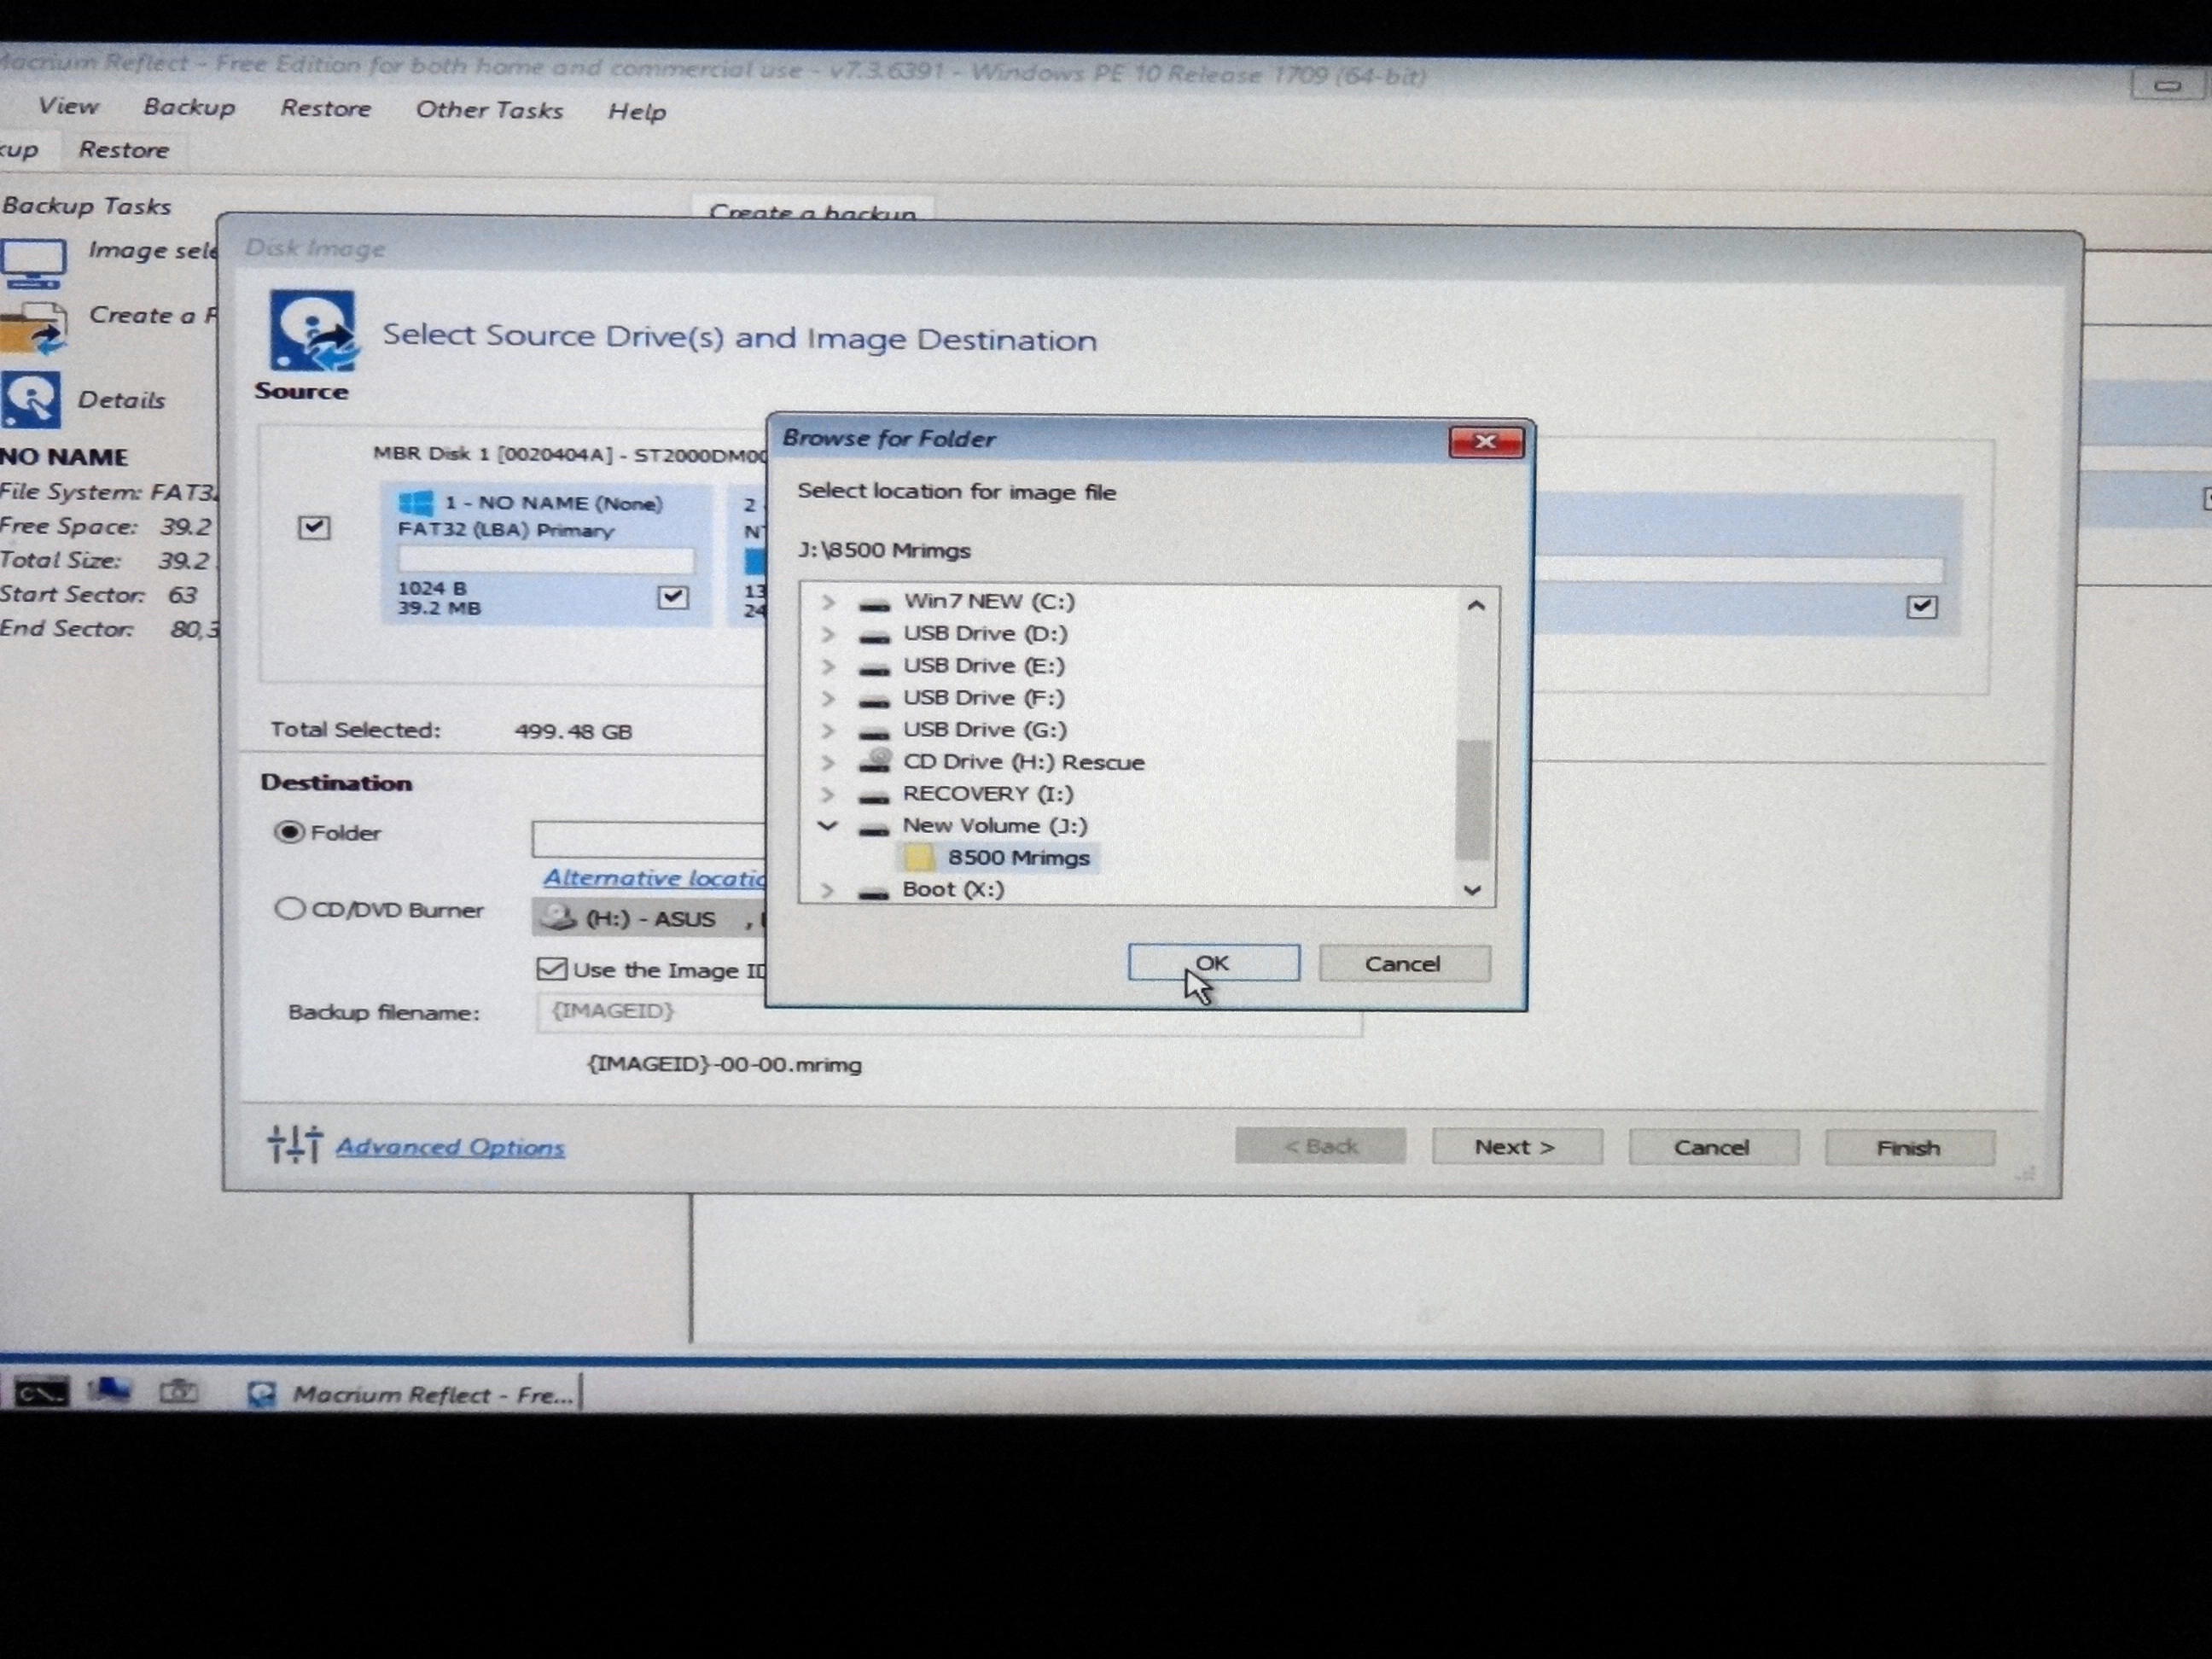Click USB Drive (D:) drive icon
2212x1659 pixels.
coord(875,636)
